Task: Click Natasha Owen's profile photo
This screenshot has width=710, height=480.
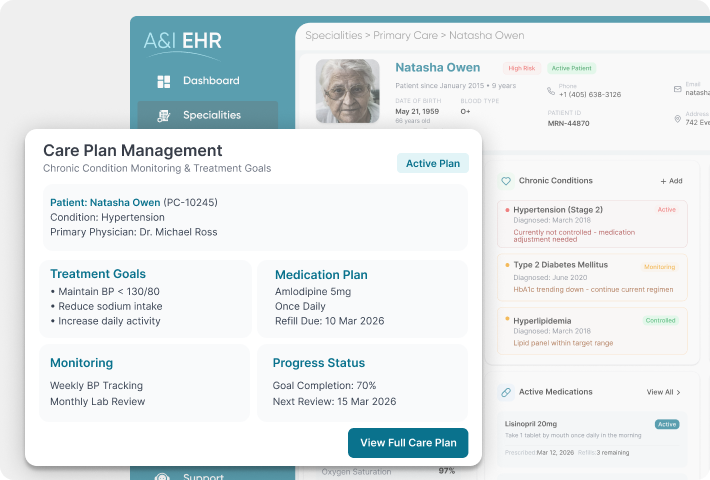Action: pos(347,91)
